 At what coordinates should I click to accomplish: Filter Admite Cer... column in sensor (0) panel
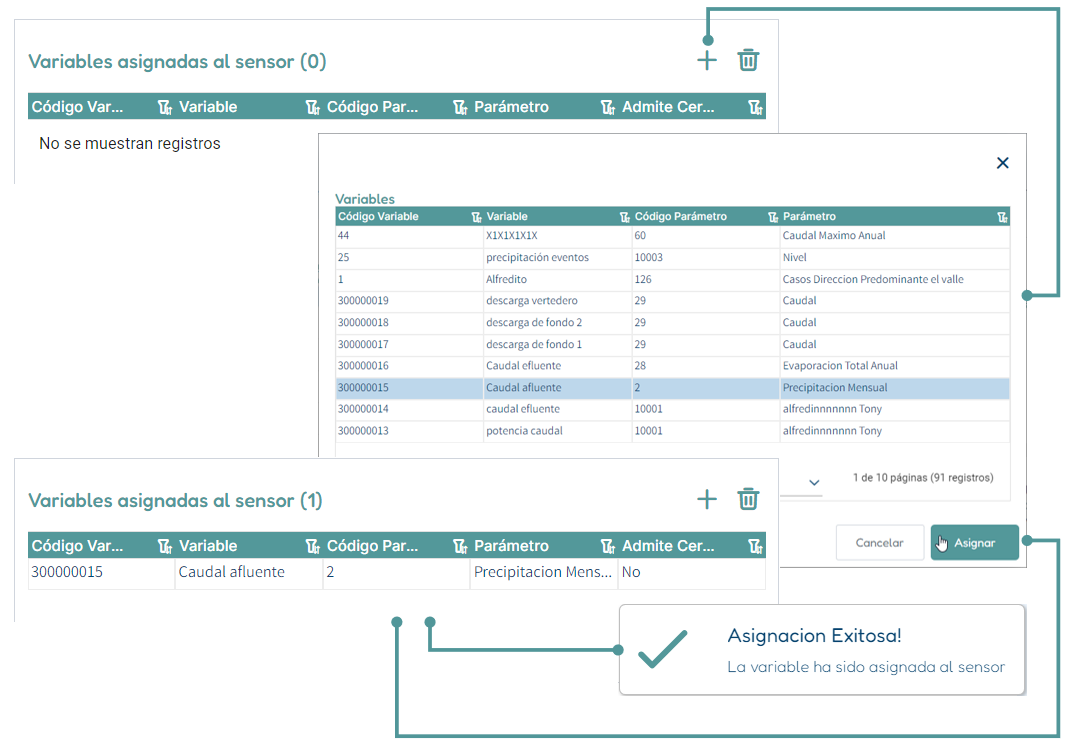click(x=755, y=107)
